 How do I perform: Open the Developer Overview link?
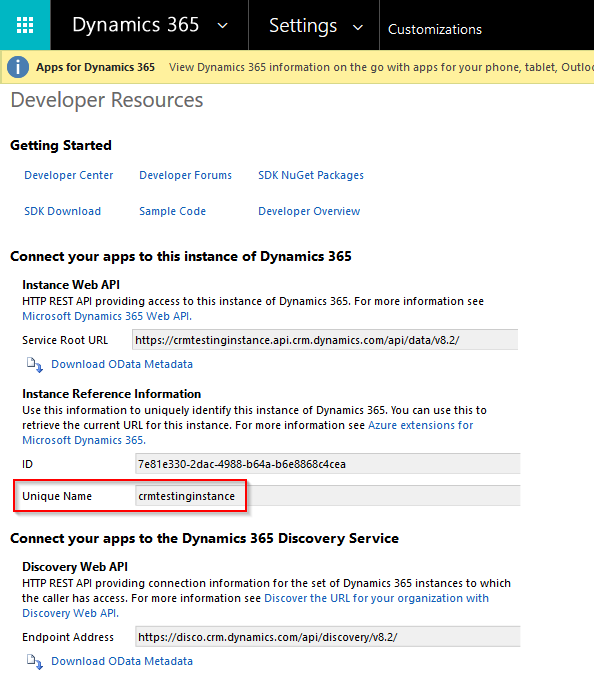click(x=309, y=211)
